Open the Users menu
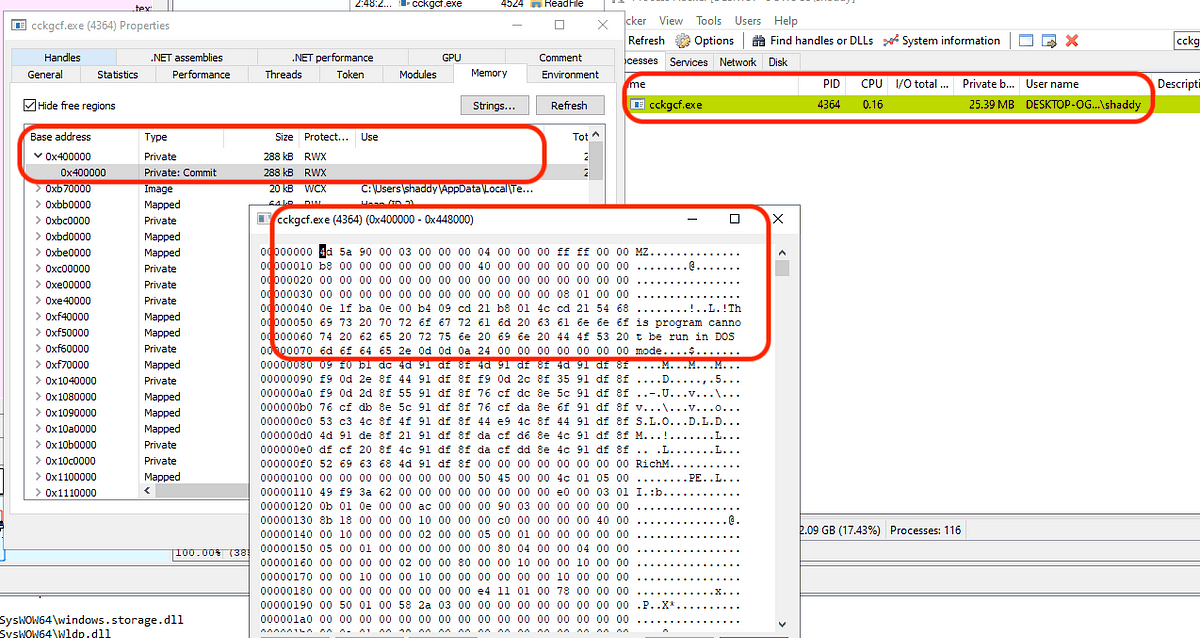Screen dimensions: 1200x638 [747, 20]
